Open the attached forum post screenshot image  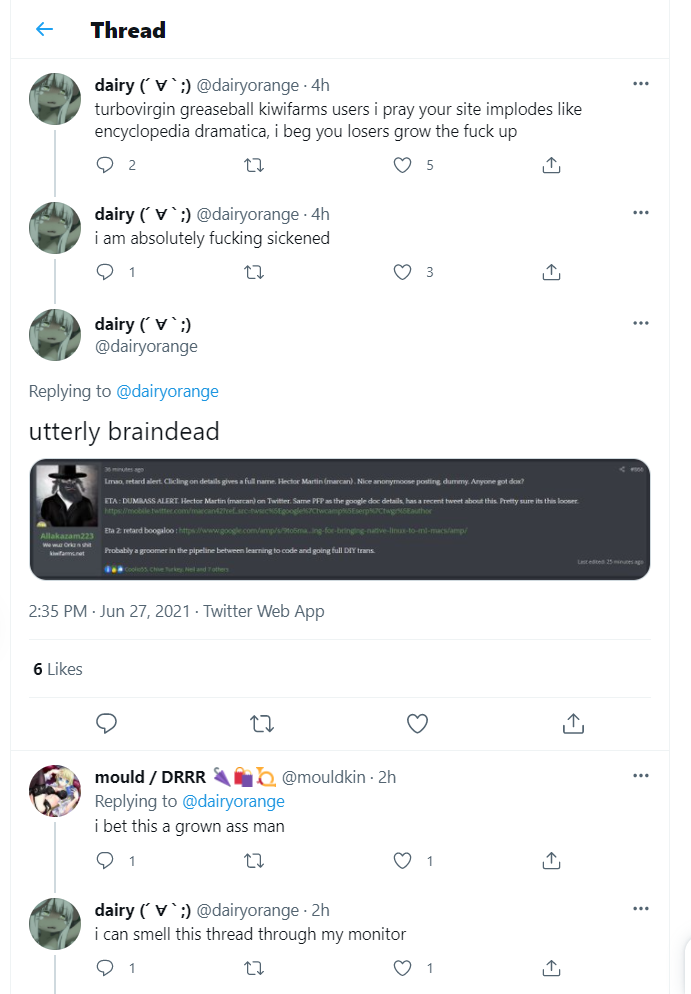click(340, 519)
